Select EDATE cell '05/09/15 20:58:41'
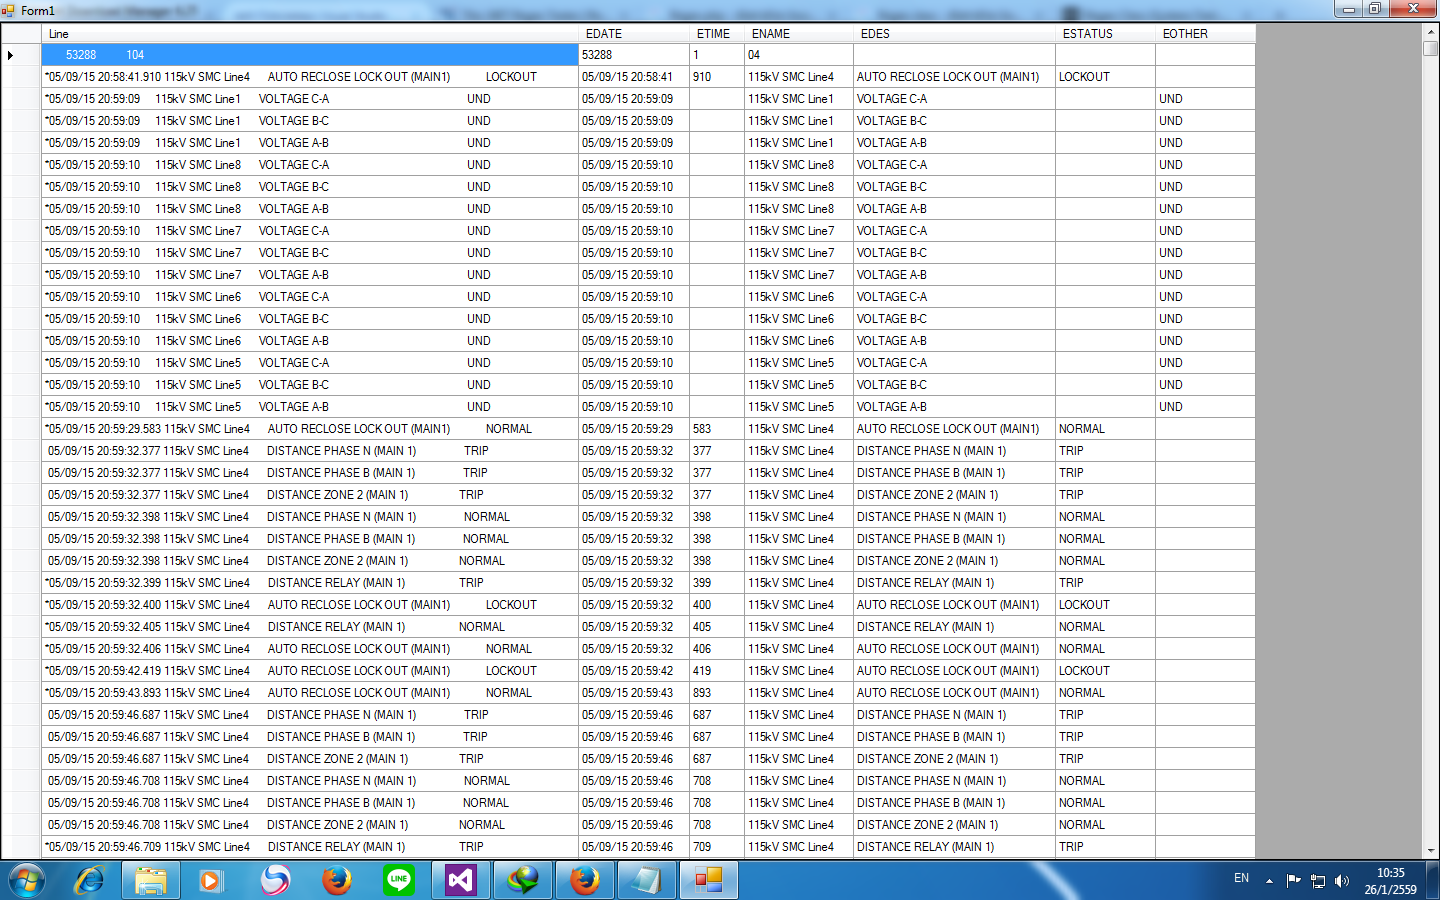 pyautogui.click(x=635, y=77)
